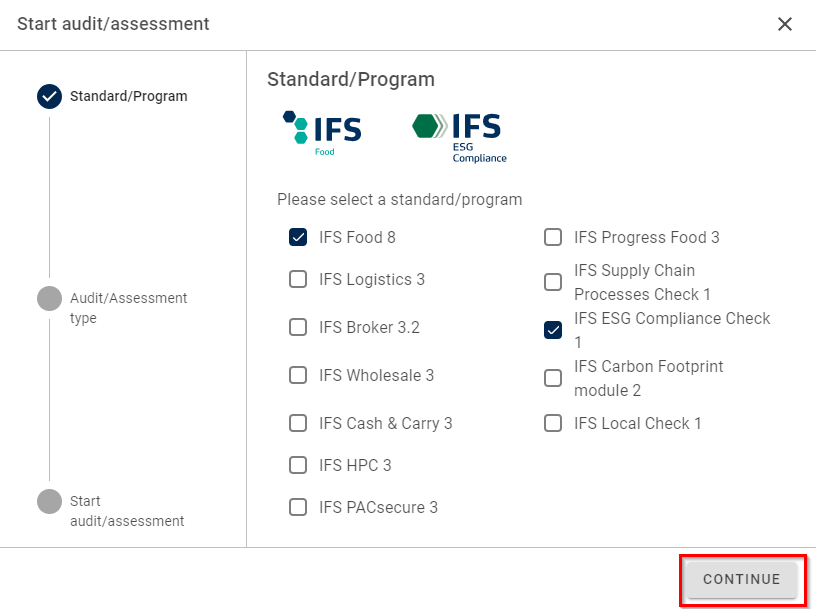Select the IFS Wholesale 3 checkbox
The width and height of the screenshot is (816, 609).
[298, 375]
